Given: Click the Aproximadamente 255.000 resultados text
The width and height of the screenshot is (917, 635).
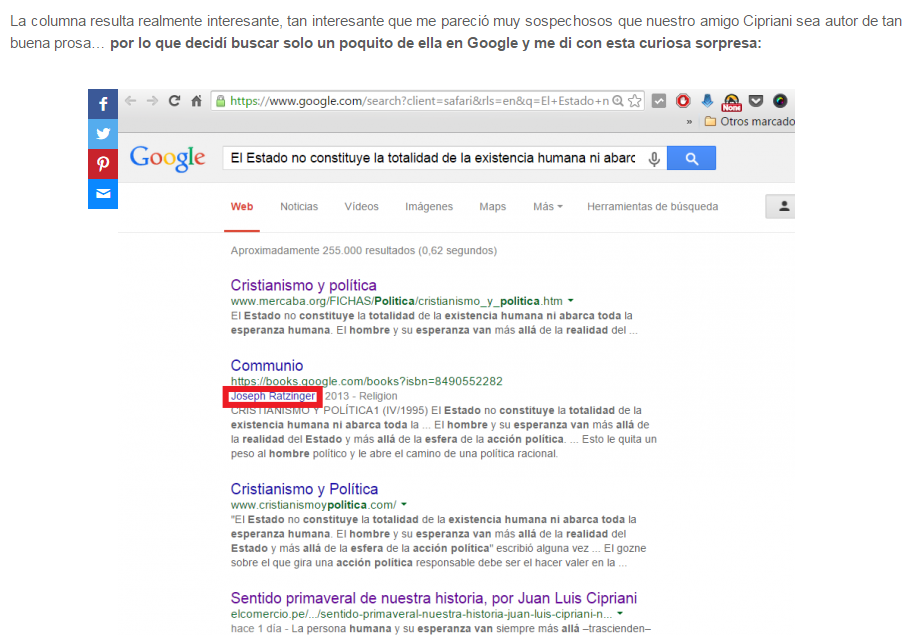Looking at the screenshot, I should (364, 250).
